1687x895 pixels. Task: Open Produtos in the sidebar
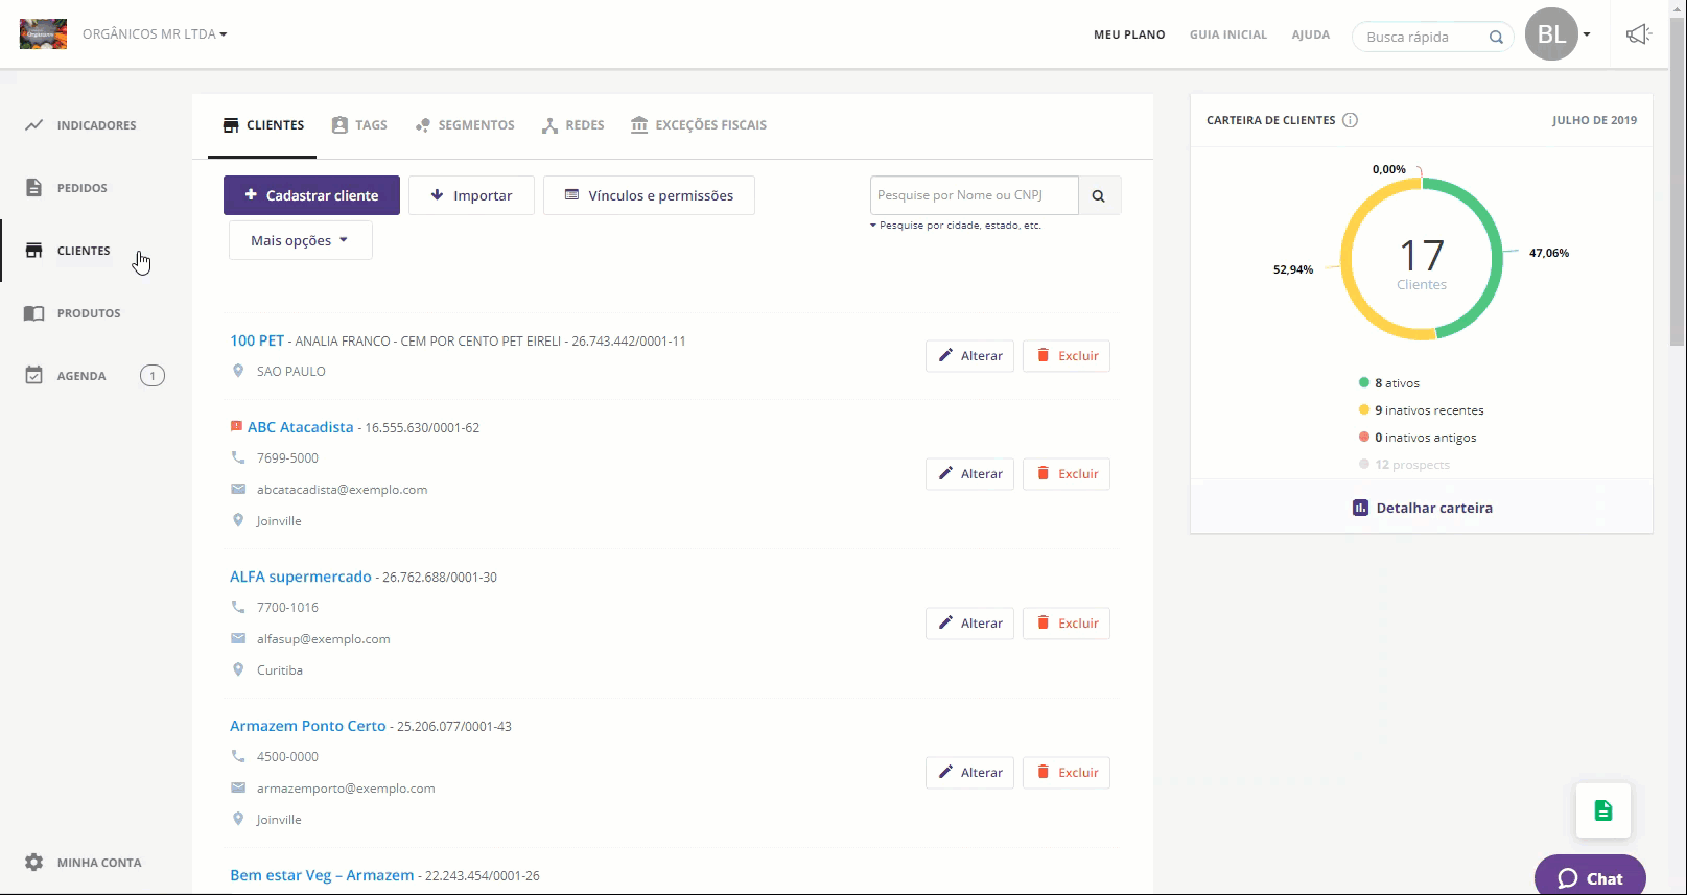[88, 313]
